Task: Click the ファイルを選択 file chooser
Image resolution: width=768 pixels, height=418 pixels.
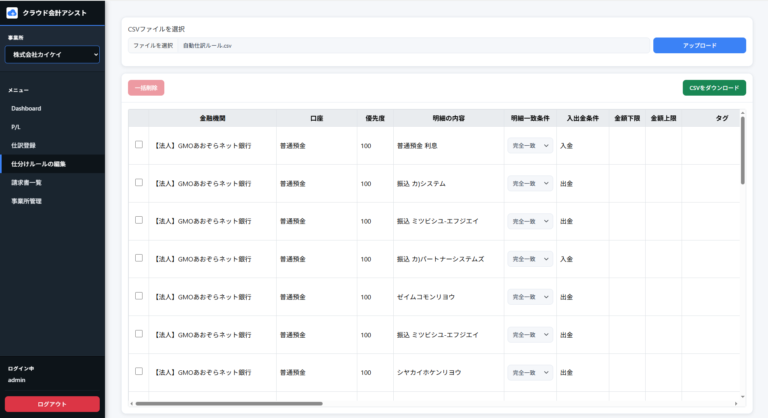Action: [x=153, y=45]
